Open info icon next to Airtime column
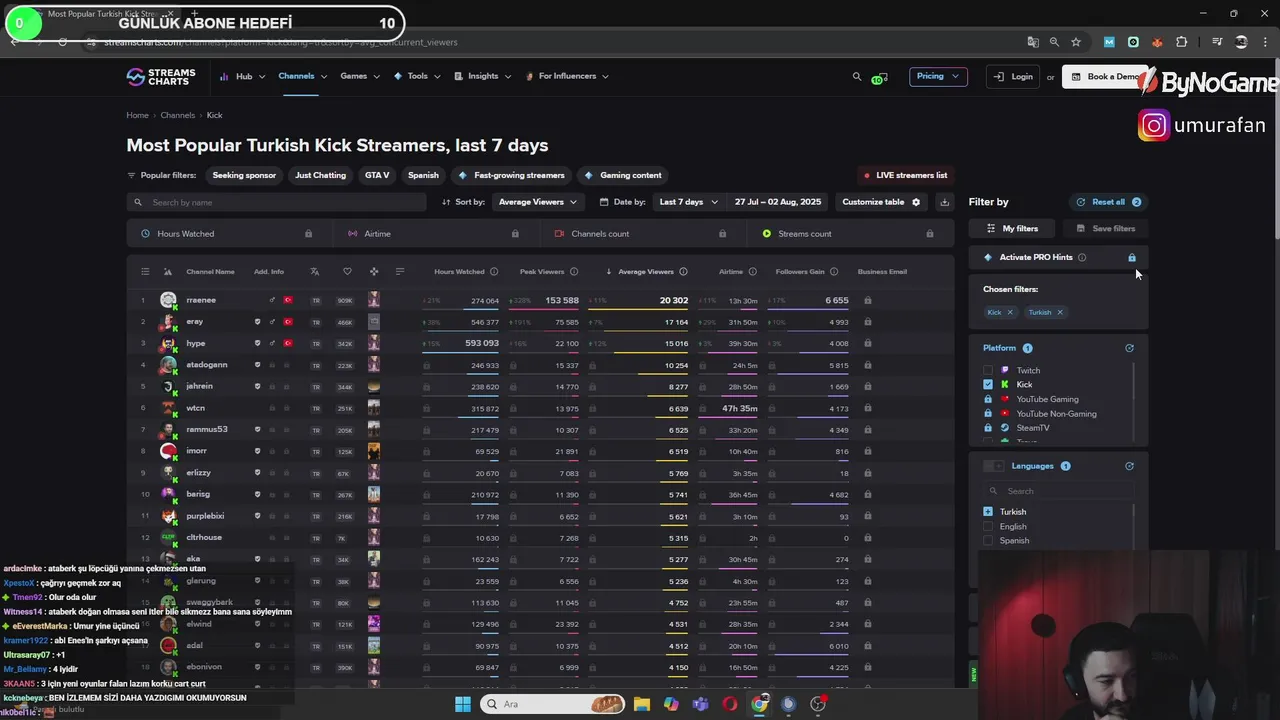The height and width of the screenshot is (720, 1280). [x=752, y=271]
